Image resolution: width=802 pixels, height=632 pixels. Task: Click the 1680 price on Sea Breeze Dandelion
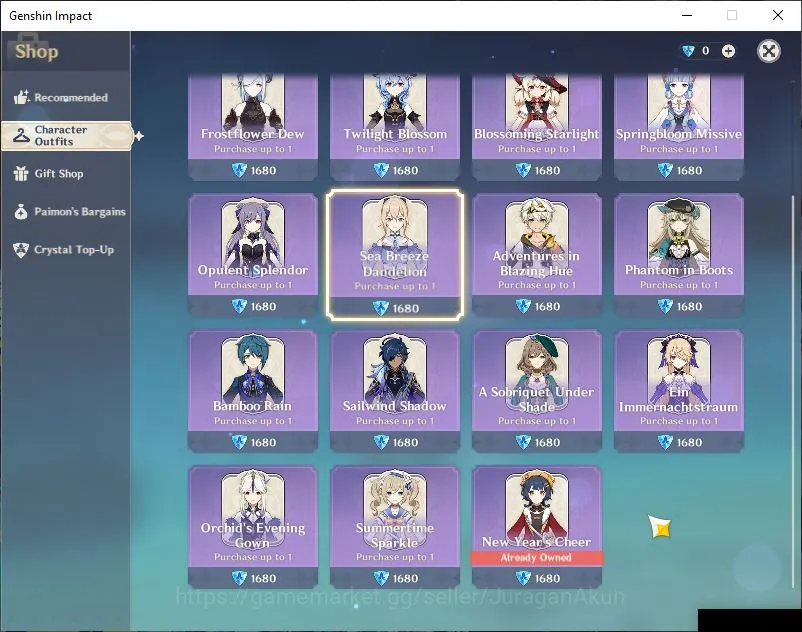tap(395, 308)
